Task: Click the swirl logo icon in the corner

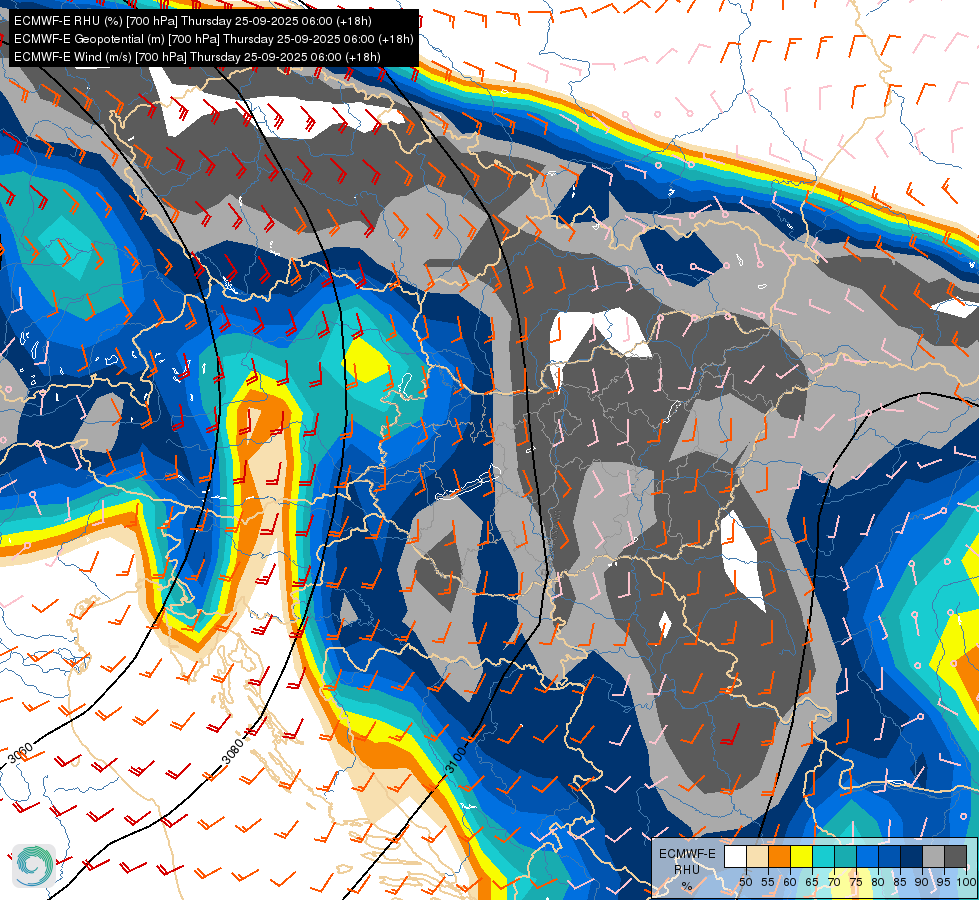Action: pos(34,865)
